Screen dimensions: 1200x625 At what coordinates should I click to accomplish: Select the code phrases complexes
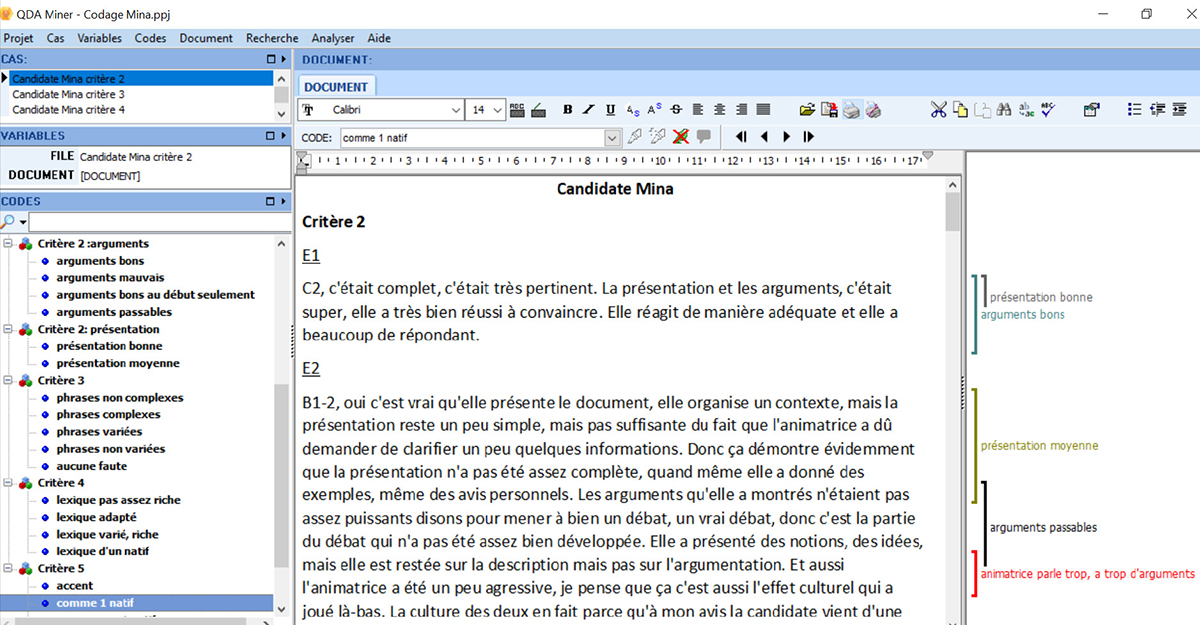point(108,415)
